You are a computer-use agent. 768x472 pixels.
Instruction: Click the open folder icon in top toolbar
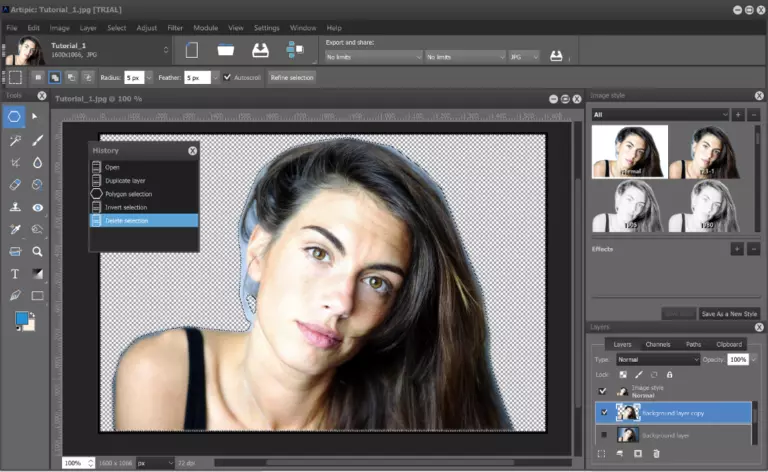tap(226, 50)
